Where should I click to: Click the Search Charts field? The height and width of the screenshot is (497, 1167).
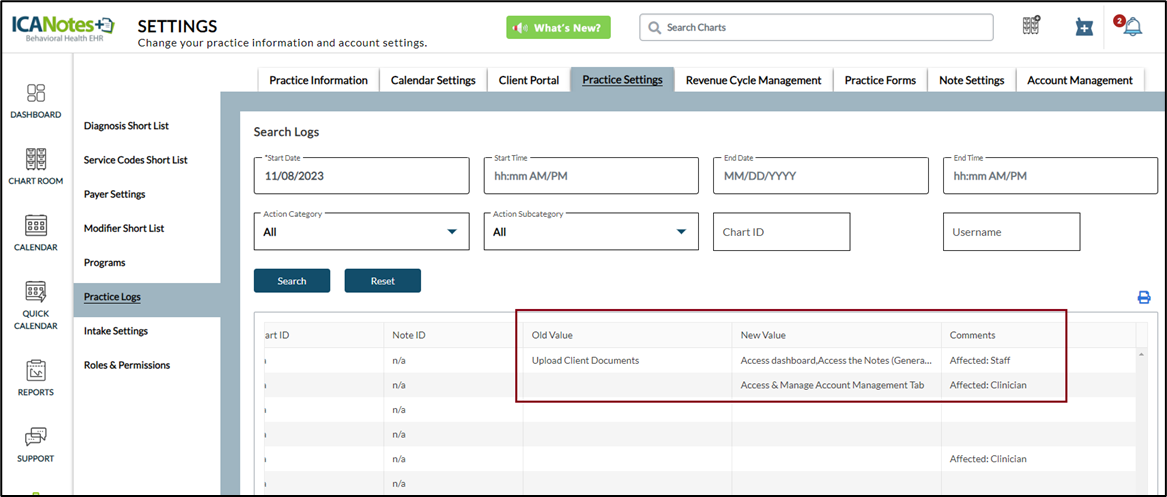[x=816, y=28]
